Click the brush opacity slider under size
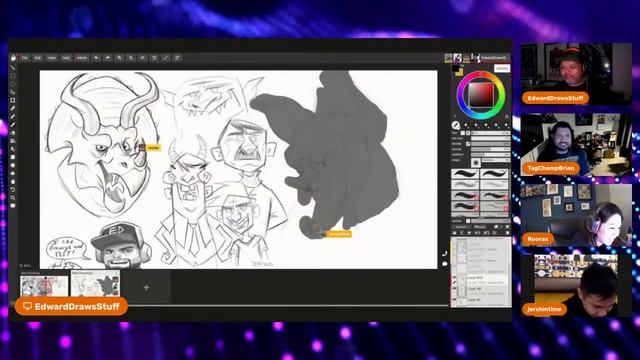The height and width of the screenshot is (360, 640). click(x=491, y=138)
